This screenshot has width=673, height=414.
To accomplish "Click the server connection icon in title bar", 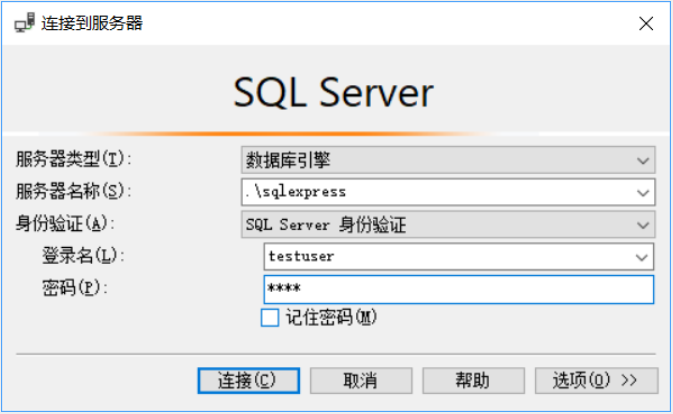I will [x=24, y=23].
